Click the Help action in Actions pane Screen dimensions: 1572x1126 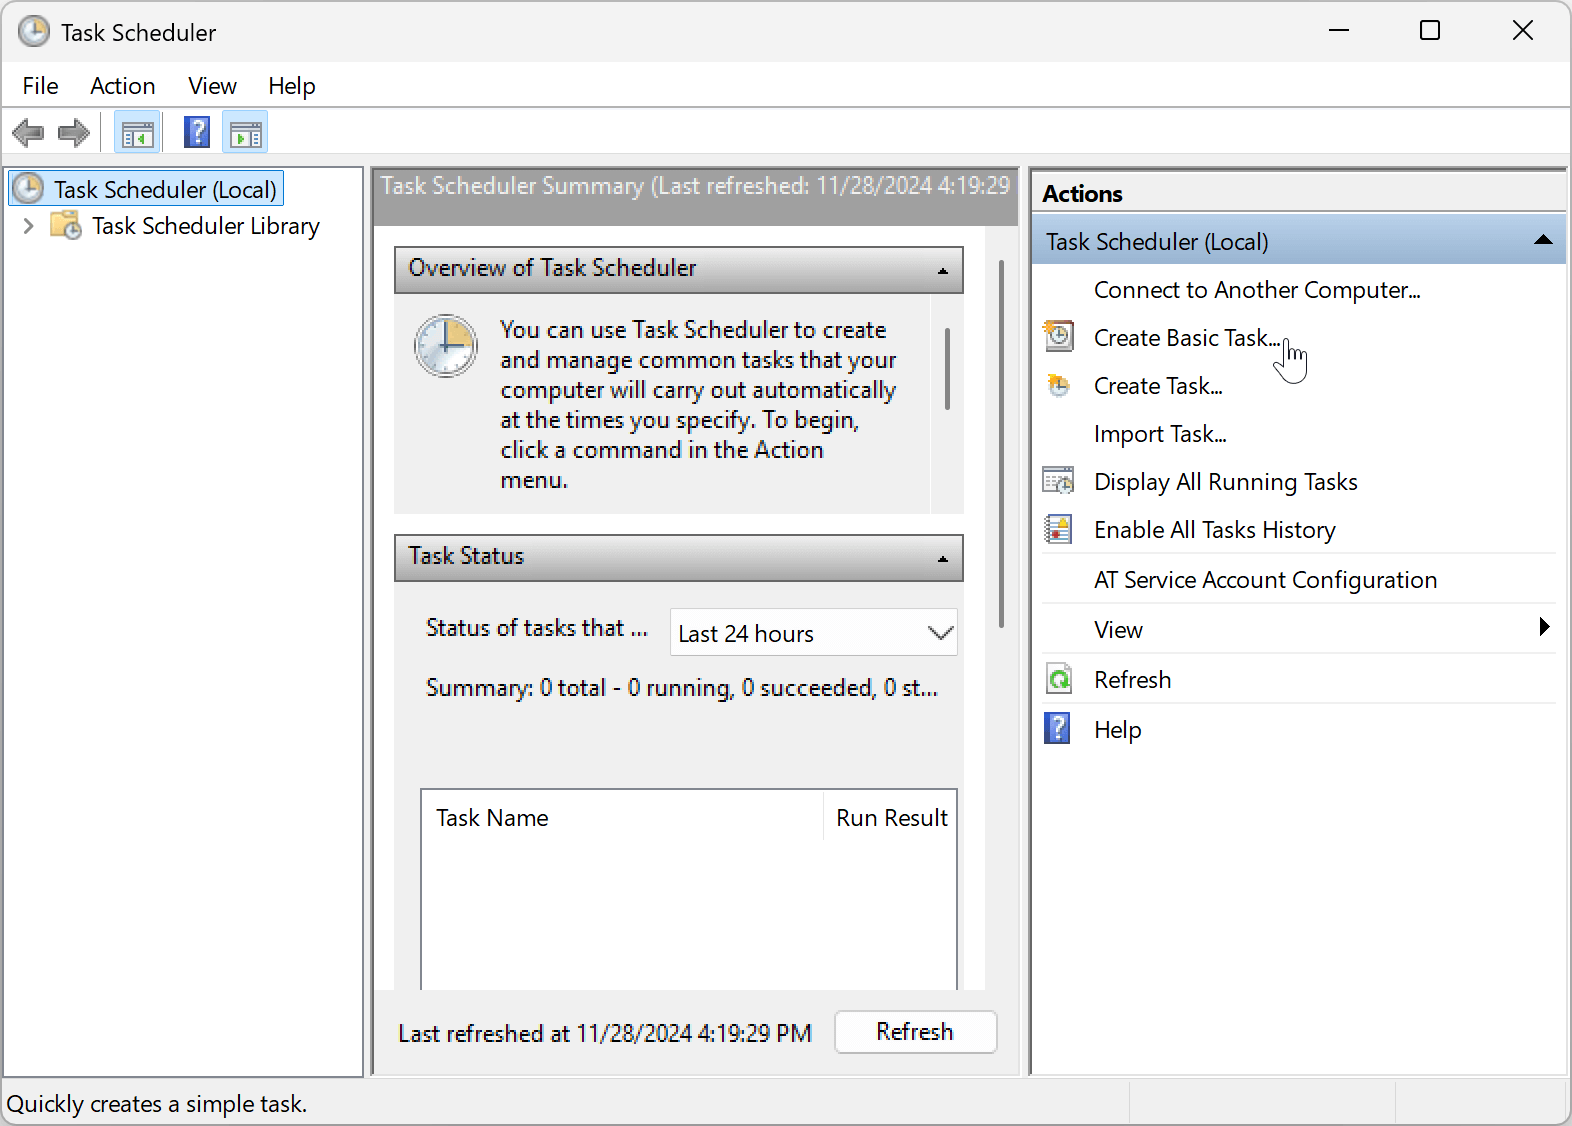point(1117,730)
